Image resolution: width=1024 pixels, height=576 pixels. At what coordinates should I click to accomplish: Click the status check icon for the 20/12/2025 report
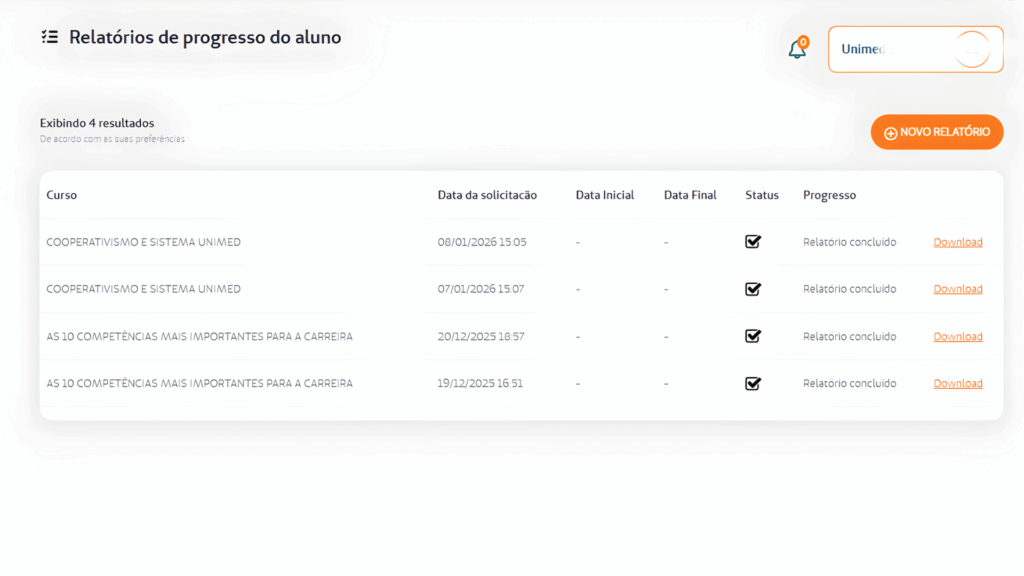[x=753, y=336]
